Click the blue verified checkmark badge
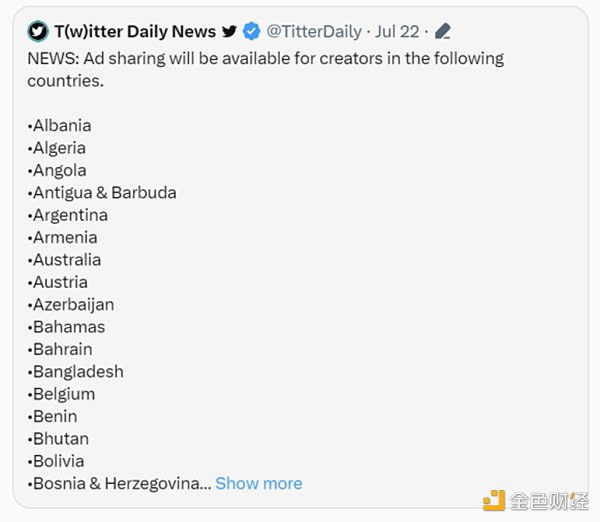This screenshot has width=600, height=522. [252, 32]
